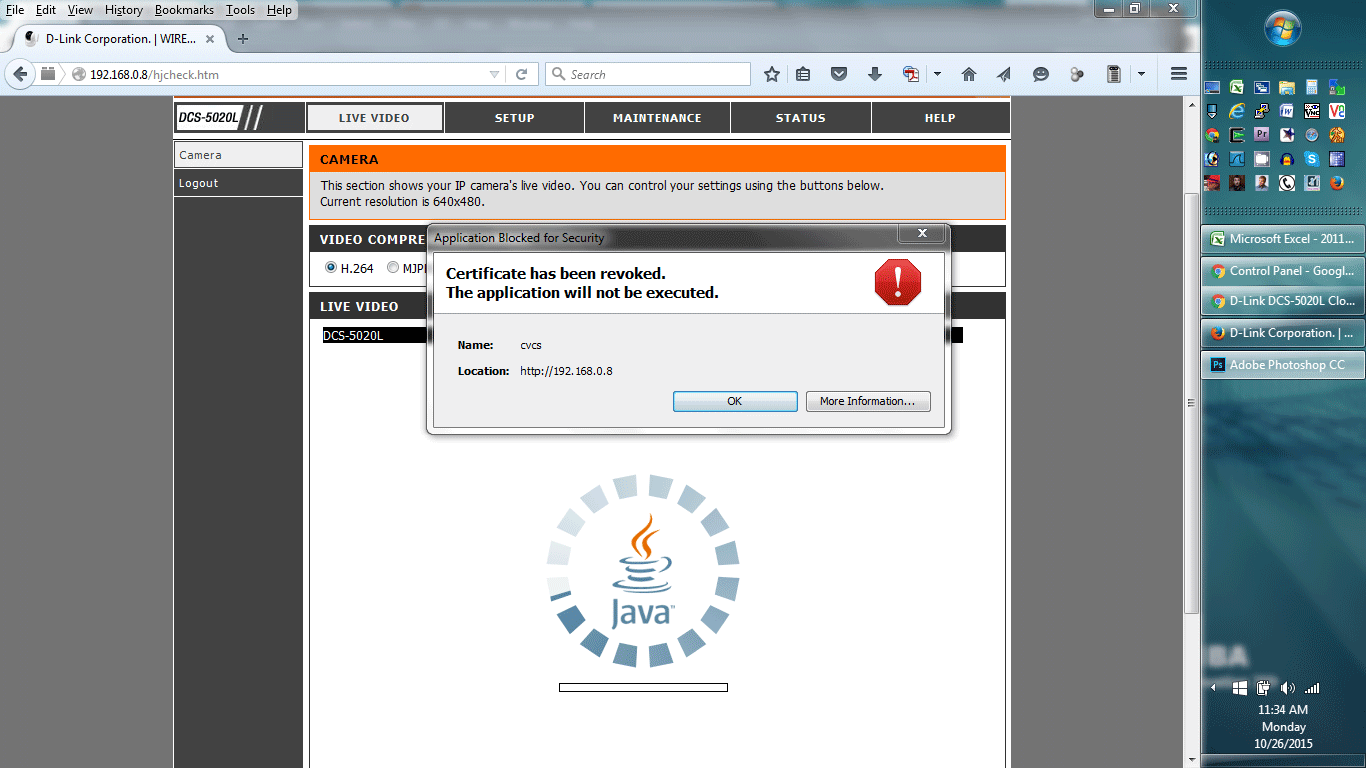1366x768 pixels.
Task: Open the Bookmarks menu
Action: click(183, 10)
